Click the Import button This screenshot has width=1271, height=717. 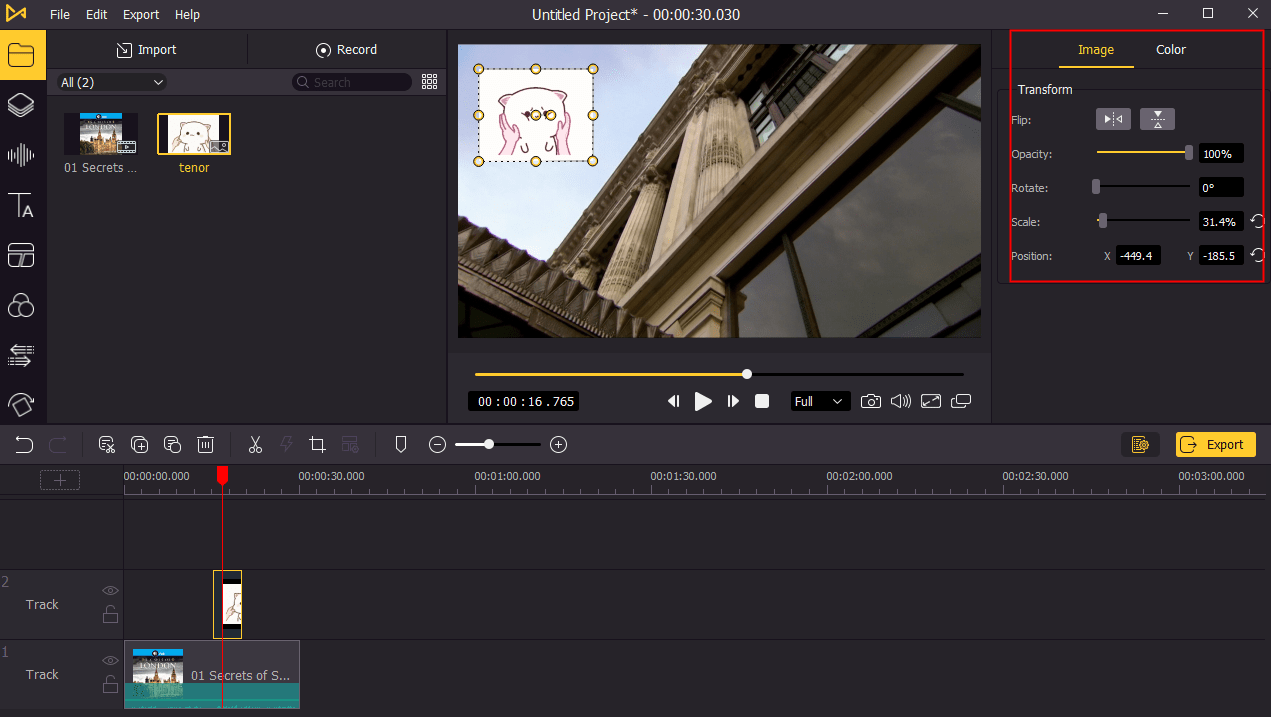coord(147,49)
